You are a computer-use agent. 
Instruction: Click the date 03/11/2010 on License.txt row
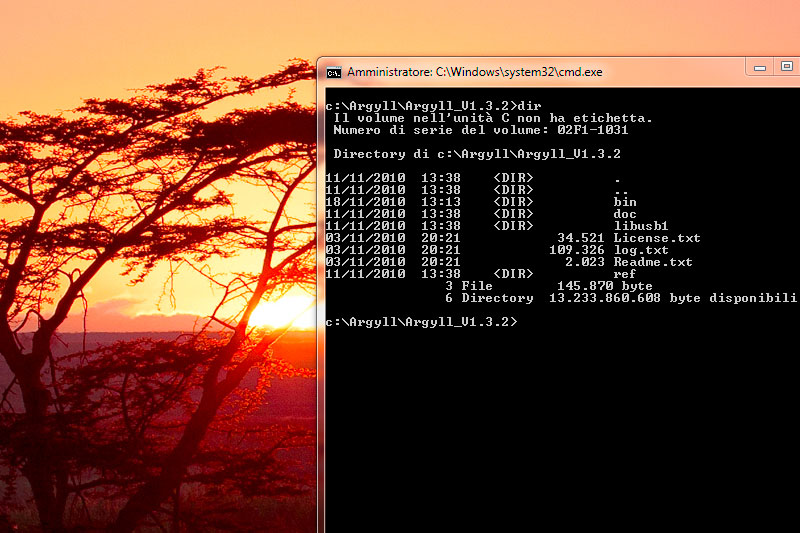(365, 238)
